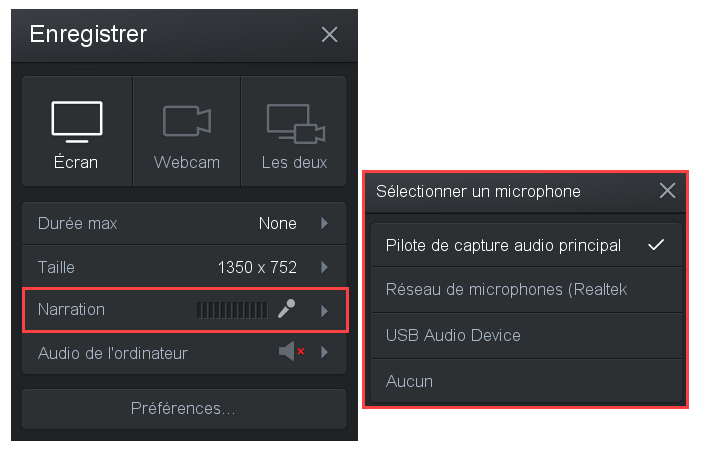
Task: Choose the Webcam camera icon
Action: click(x=187, y=121)
